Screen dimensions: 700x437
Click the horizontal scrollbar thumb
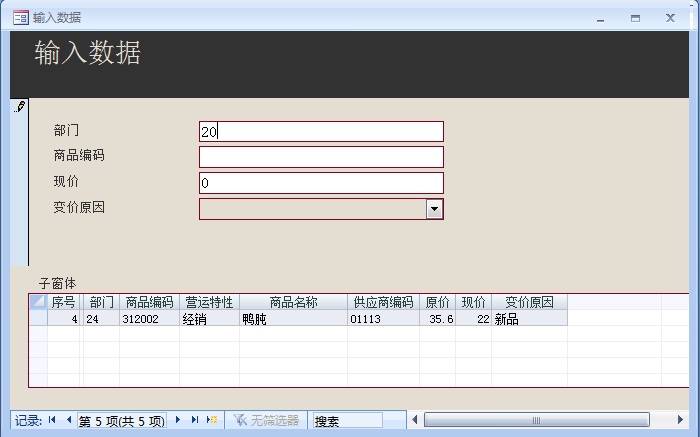coord(537,420)
